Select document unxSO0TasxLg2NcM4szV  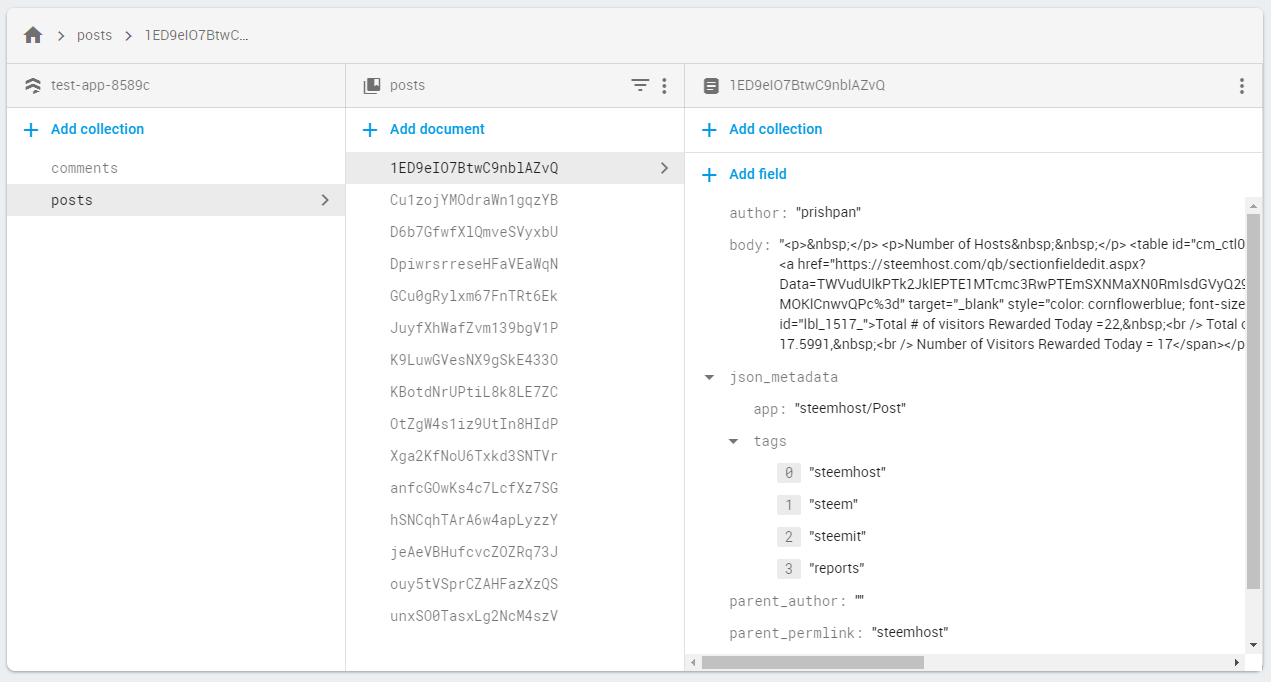(474, 616)
